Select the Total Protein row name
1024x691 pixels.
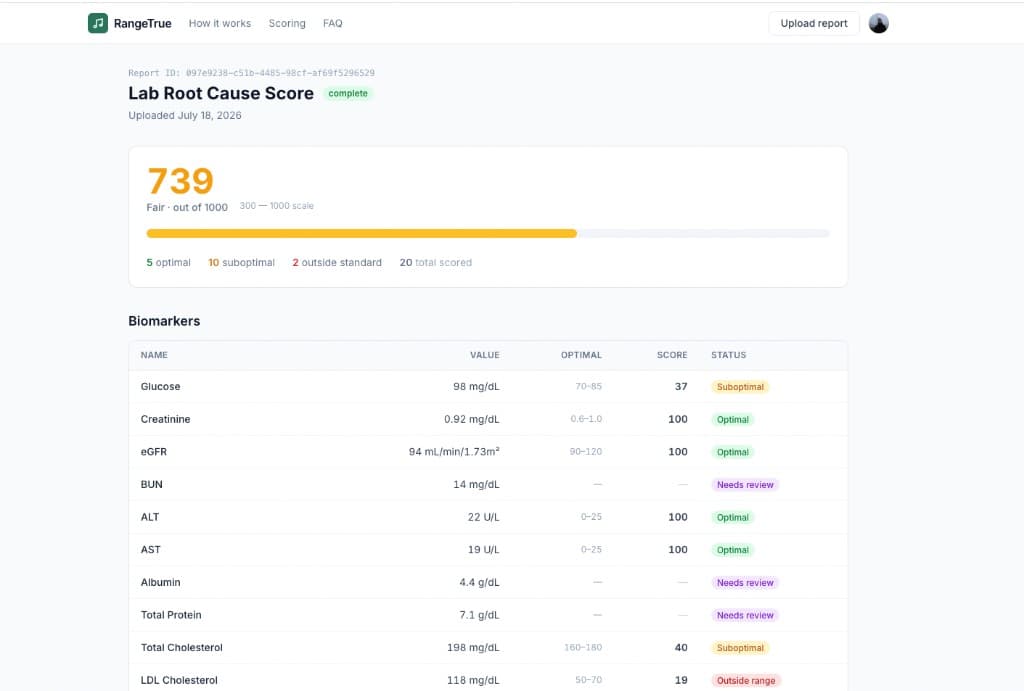(x=171, y=615)
